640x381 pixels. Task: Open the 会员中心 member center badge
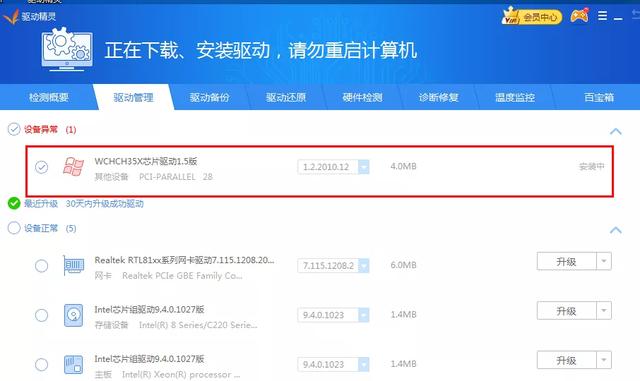532,17
